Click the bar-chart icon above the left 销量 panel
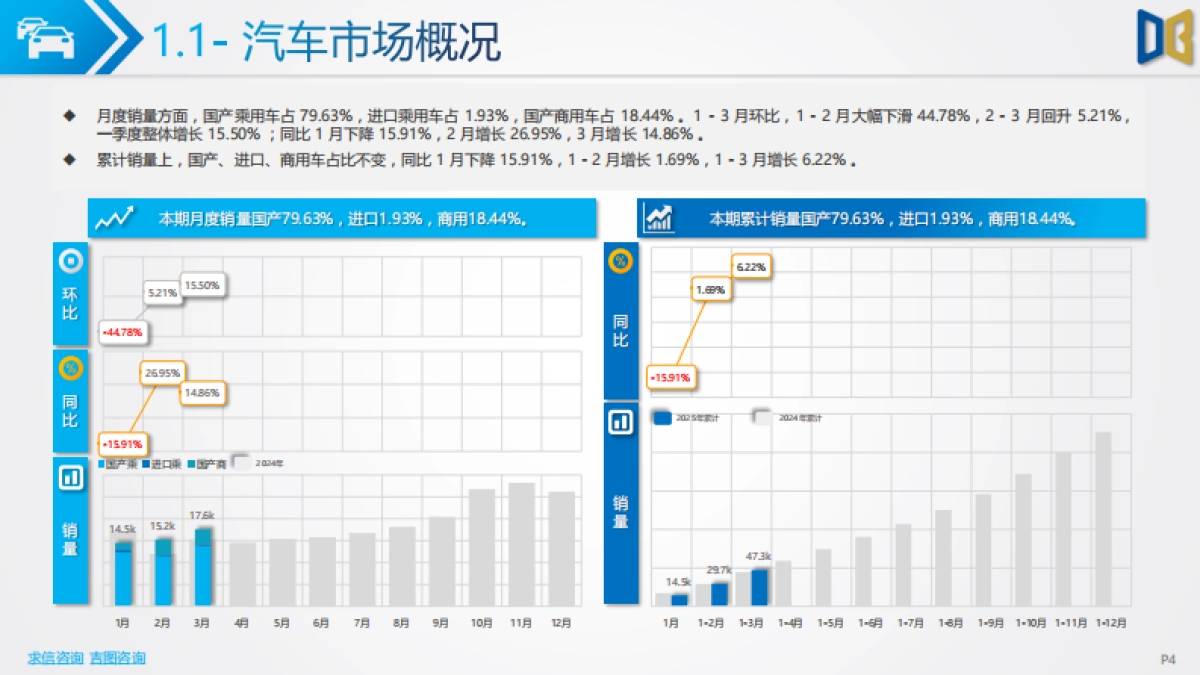 point(70,479)
